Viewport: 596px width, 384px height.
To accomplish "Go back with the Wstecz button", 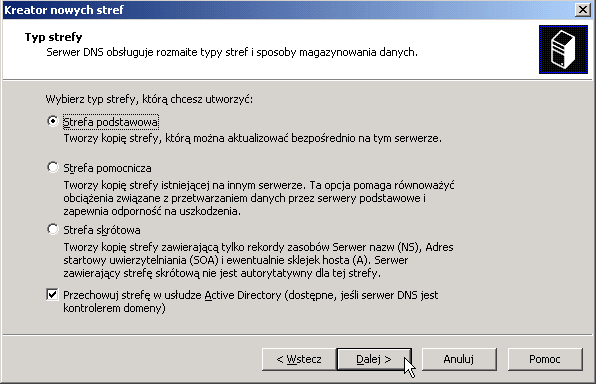I will tap(299, 359).
